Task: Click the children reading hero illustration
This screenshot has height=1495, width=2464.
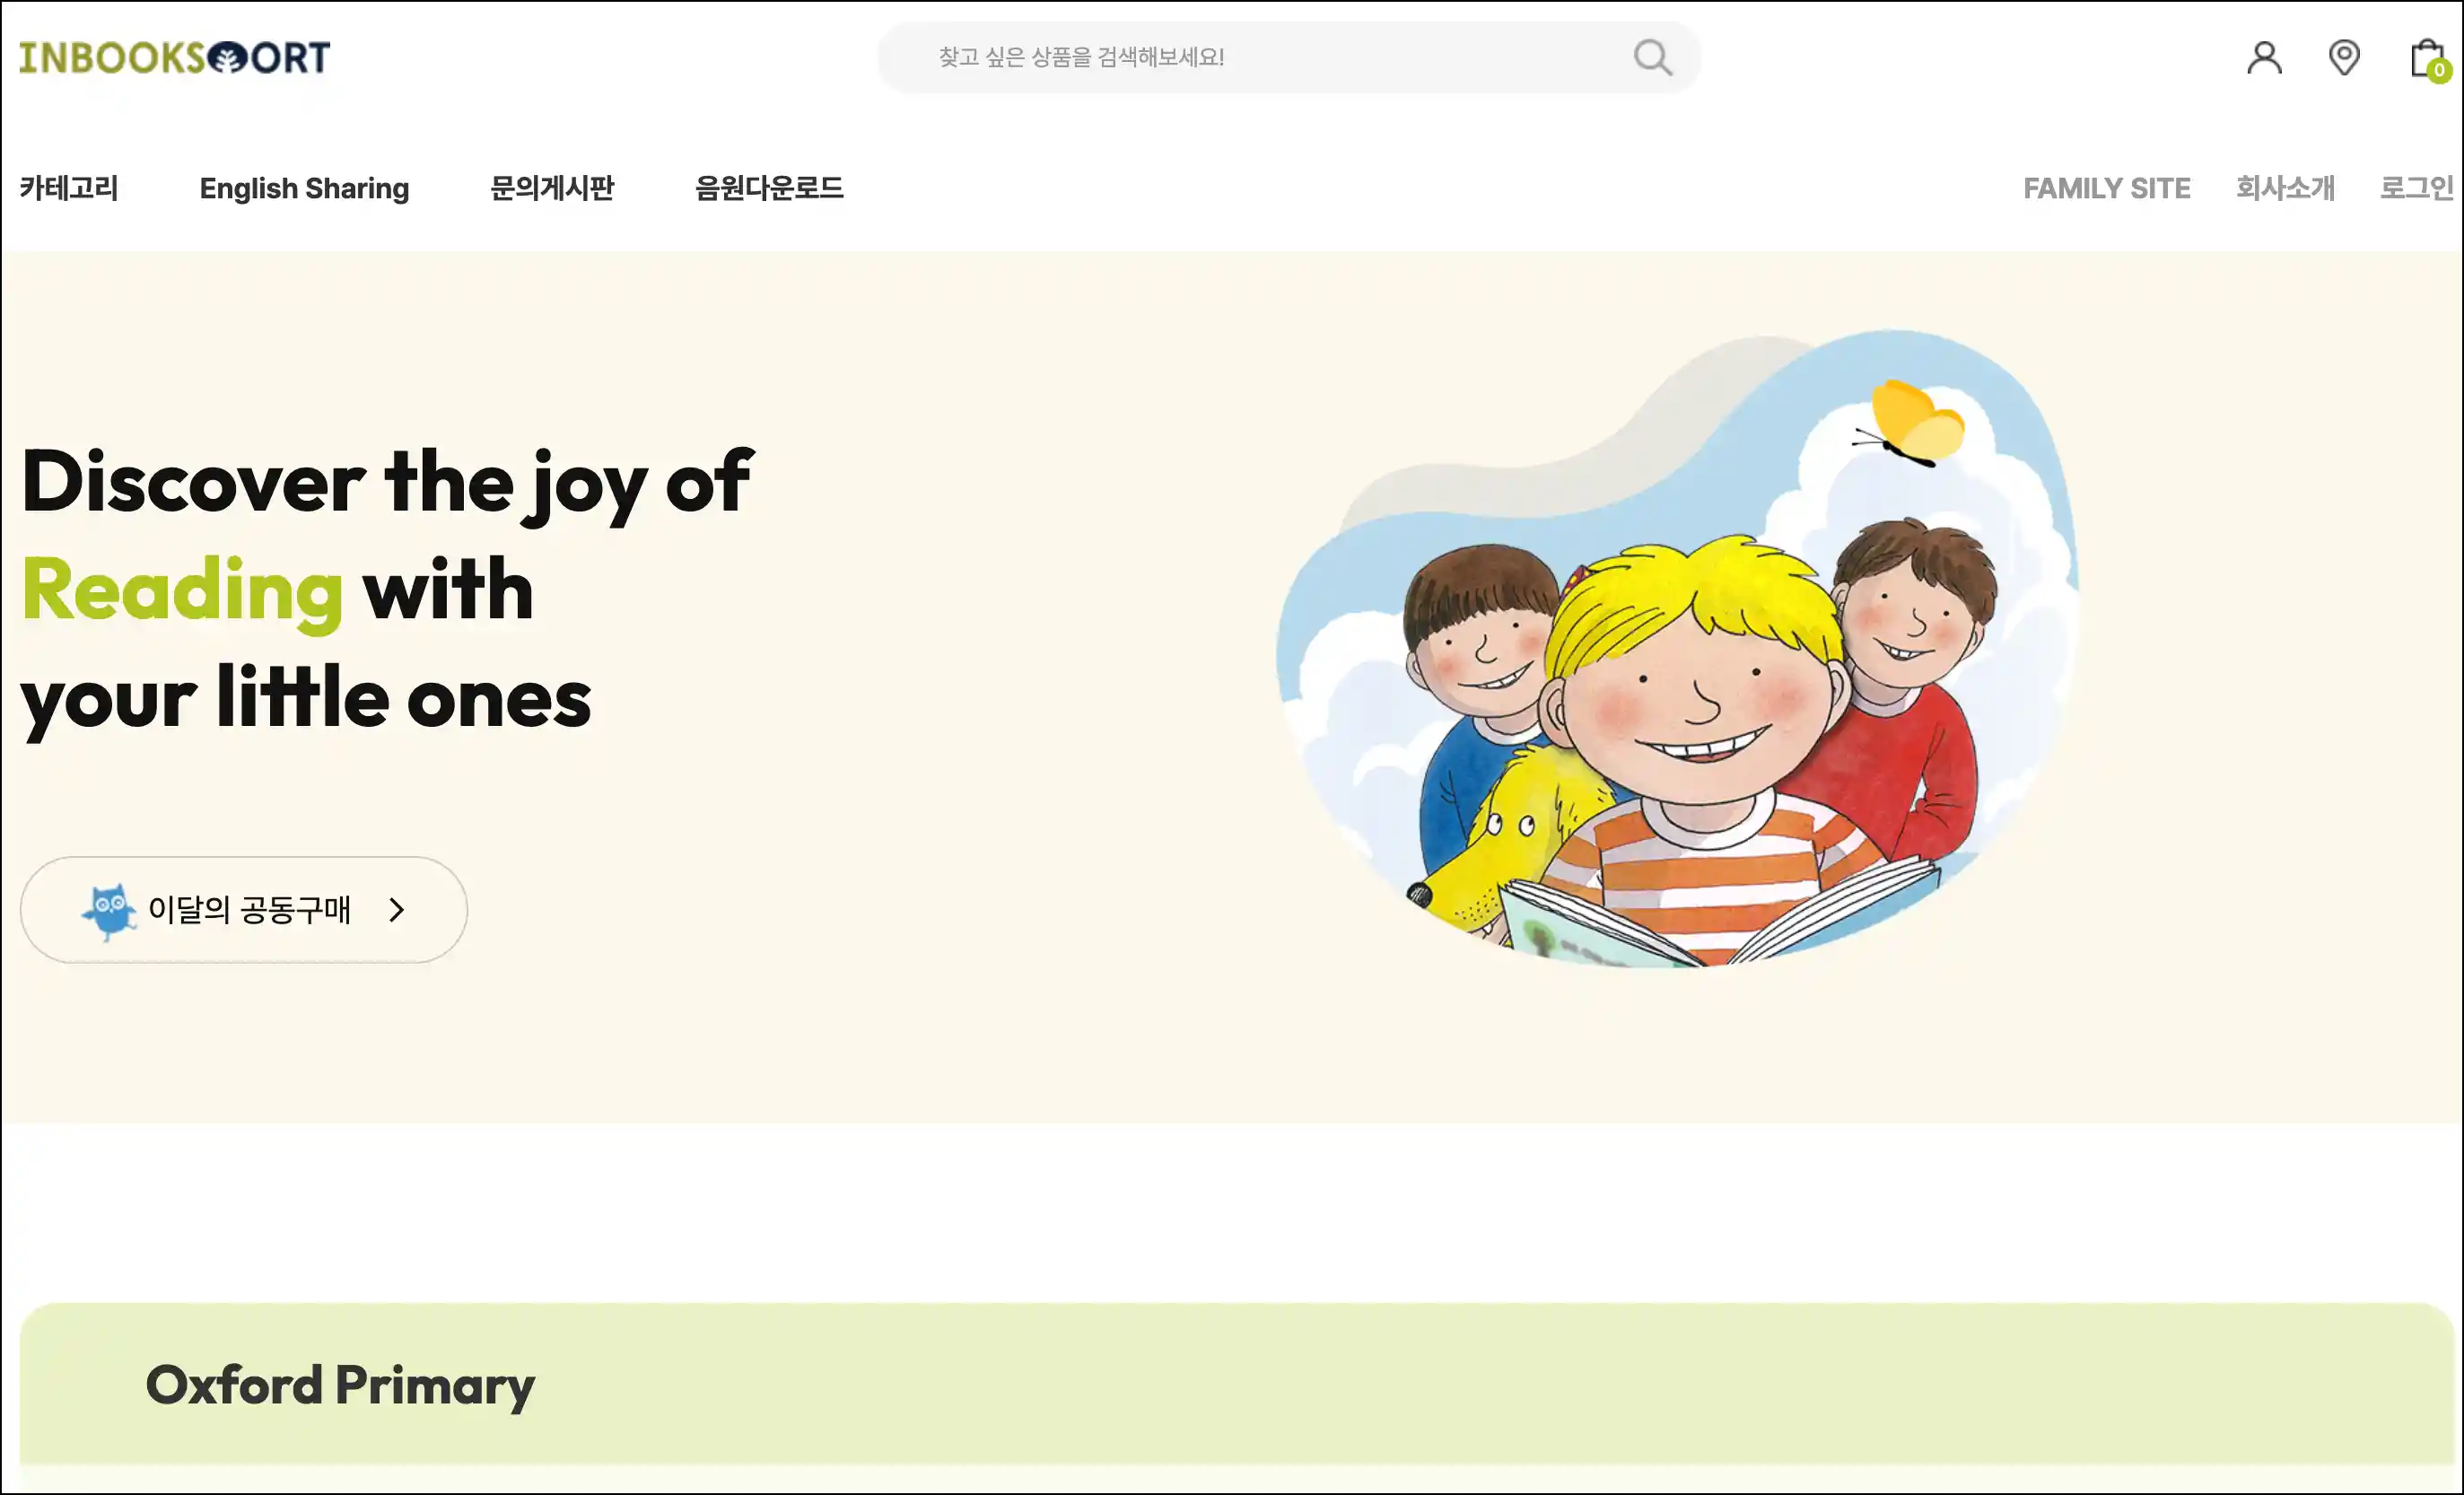Action: point(1679,648)
